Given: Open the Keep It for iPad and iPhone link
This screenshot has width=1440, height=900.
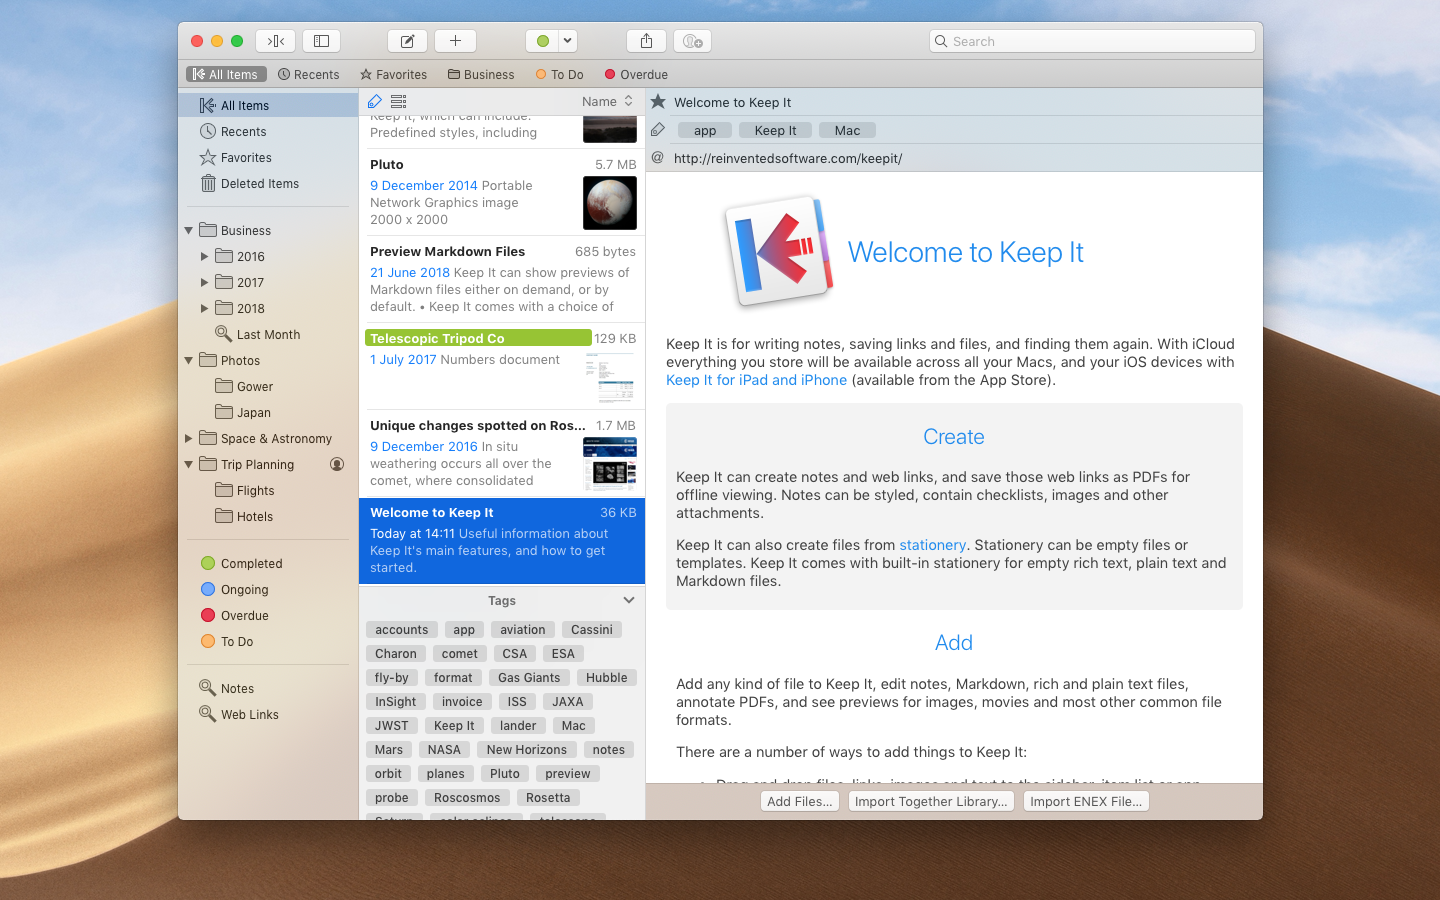Looking at the screenshot, I should 757,380.
